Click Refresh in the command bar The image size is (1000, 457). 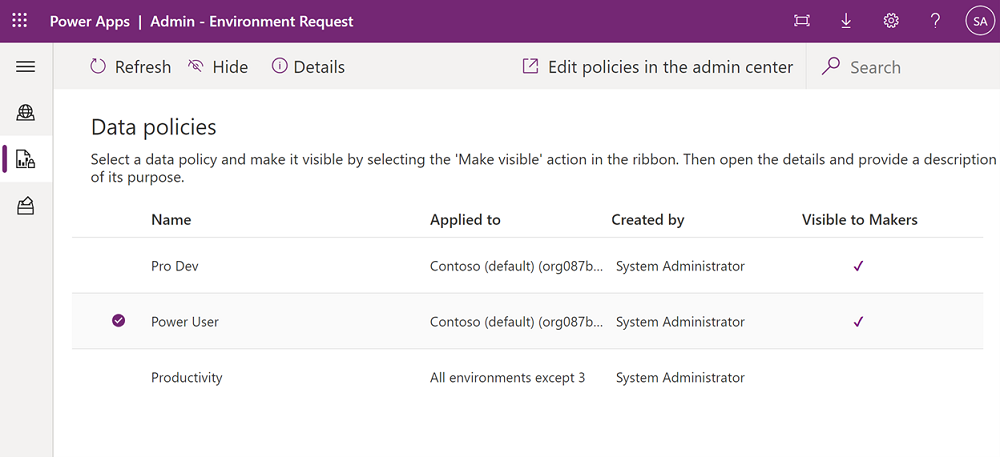(131, 67)
